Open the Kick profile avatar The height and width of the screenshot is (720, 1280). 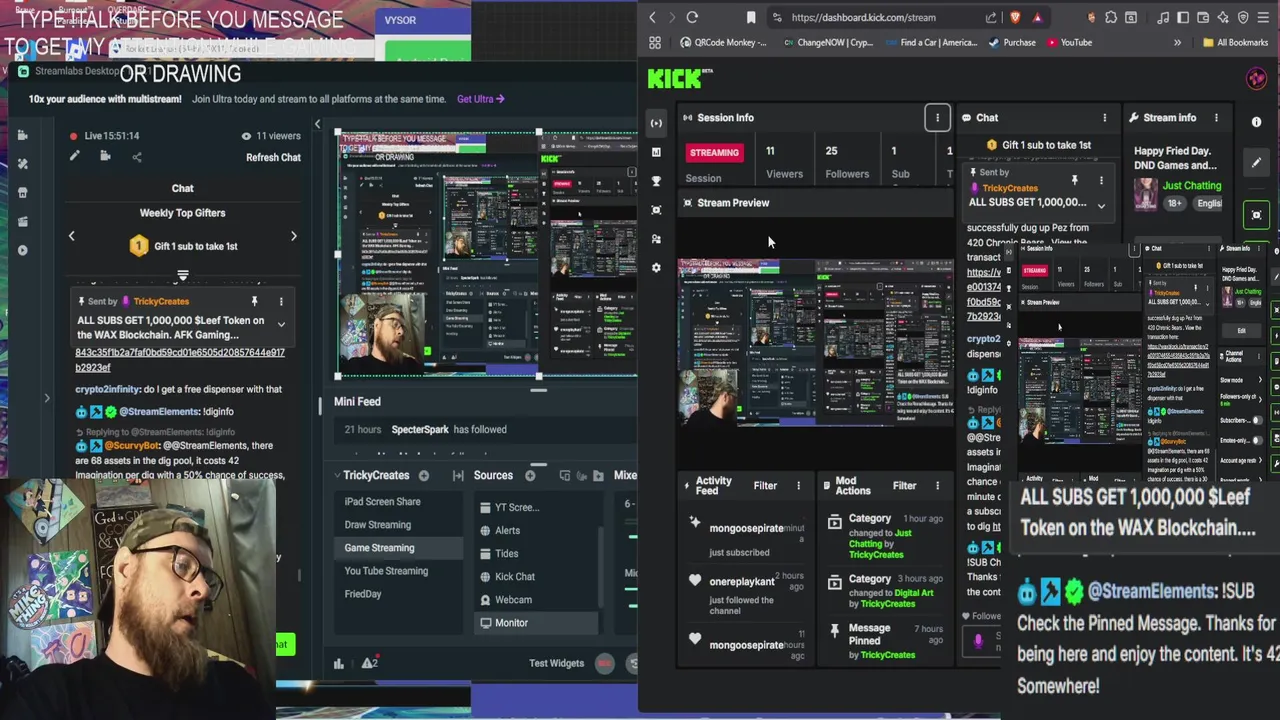point(1257,79)
